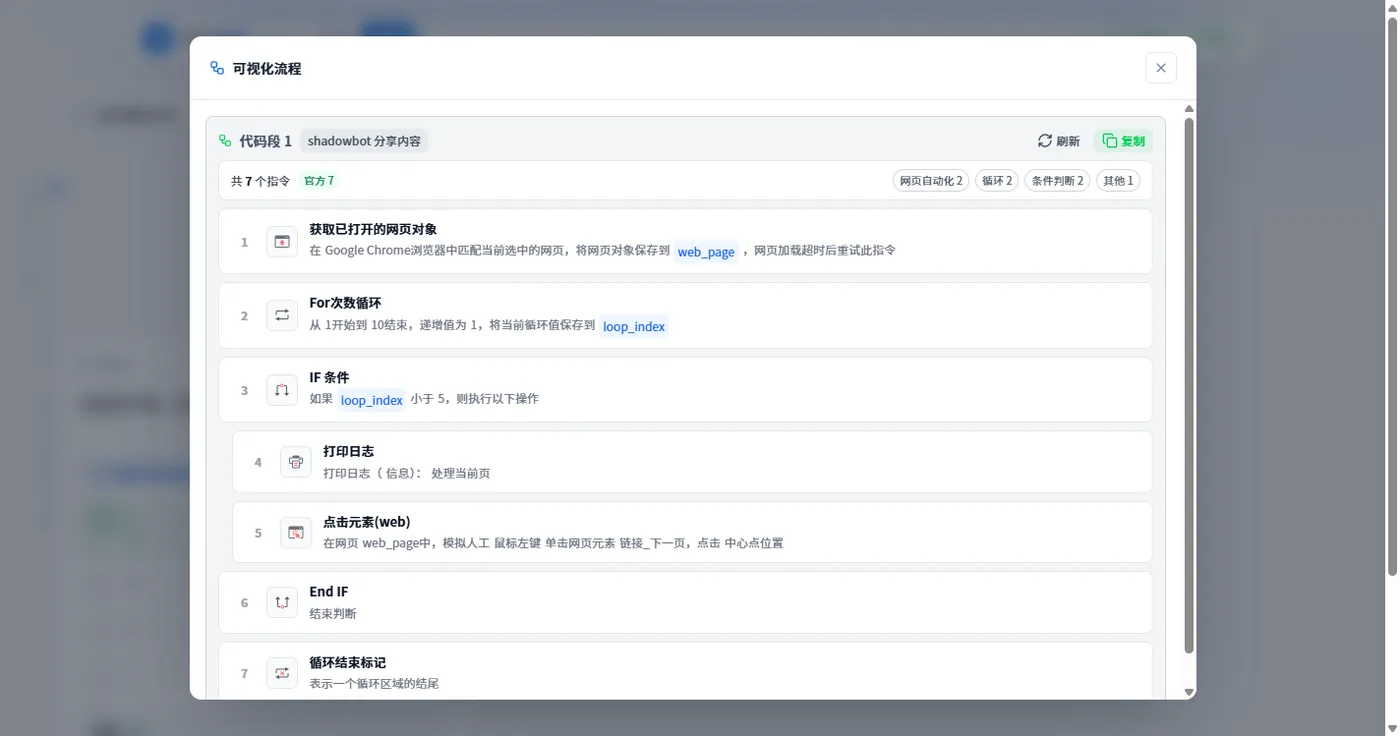Click the End IF icon
1400x736 pixels.
282,603
